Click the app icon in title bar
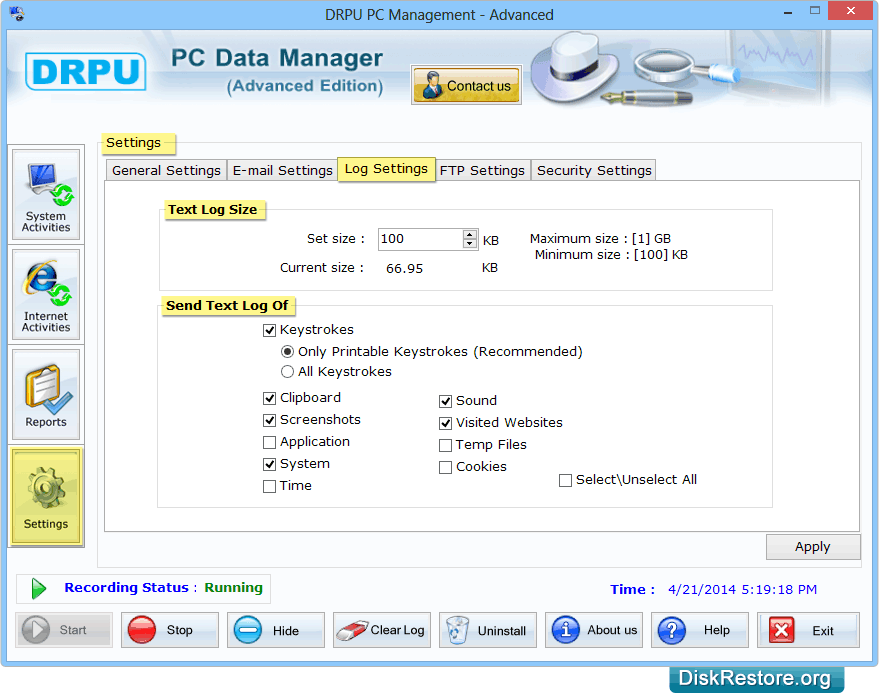 (x=17, y=13)
